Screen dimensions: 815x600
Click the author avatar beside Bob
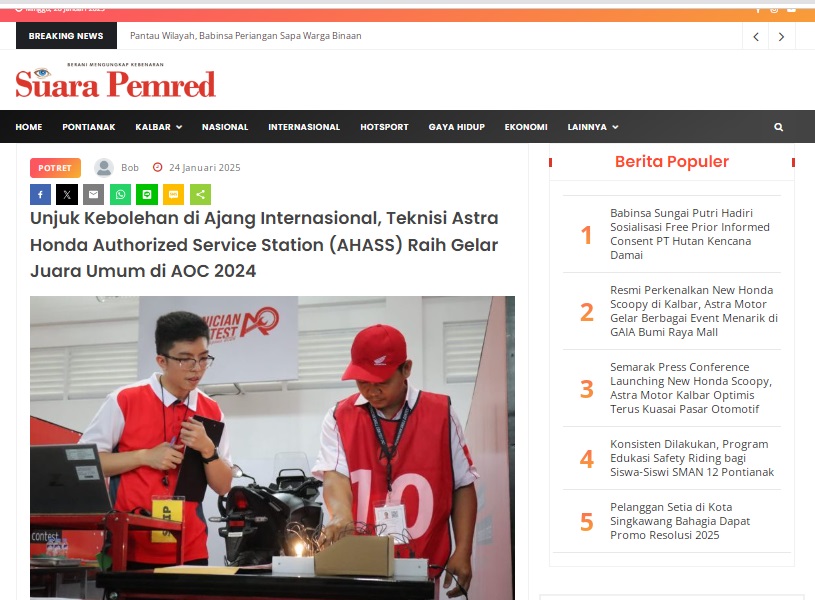point(104,168)
